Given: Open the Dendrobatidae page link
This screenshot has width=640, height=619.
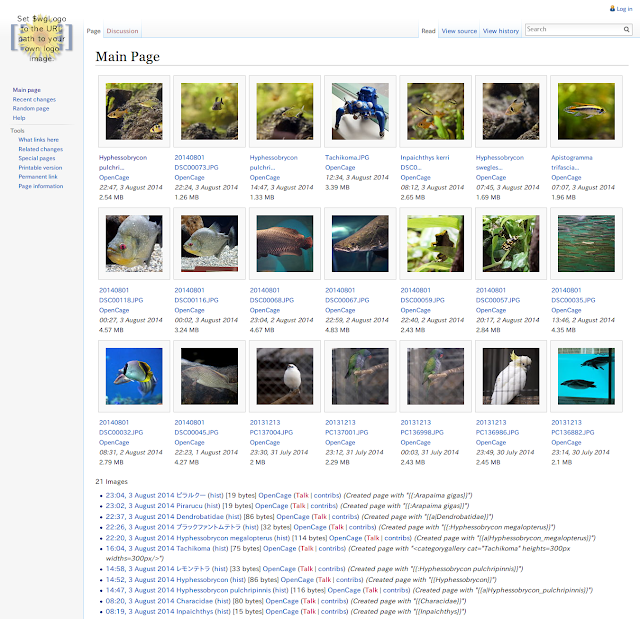Looking at the screenshot, I should point(200,517).
